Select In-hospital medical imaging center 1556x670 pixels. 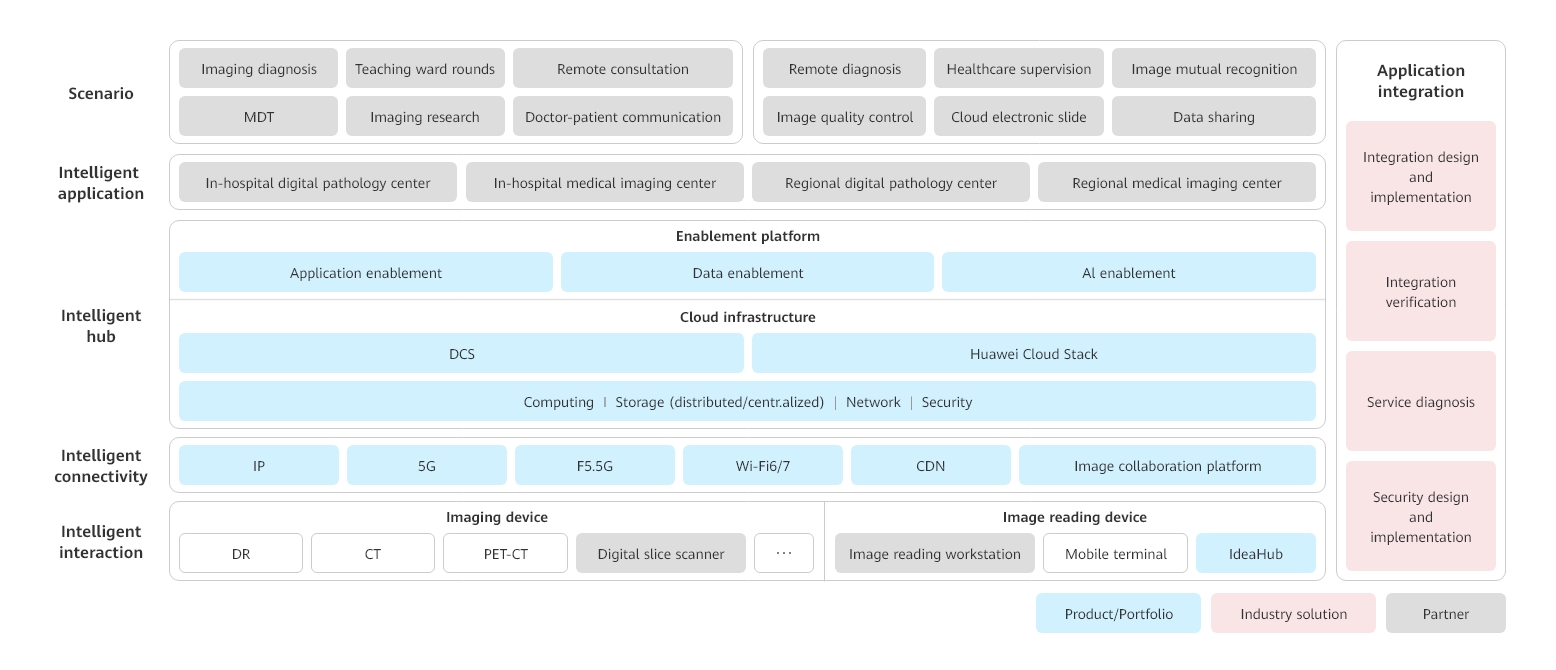605,183
